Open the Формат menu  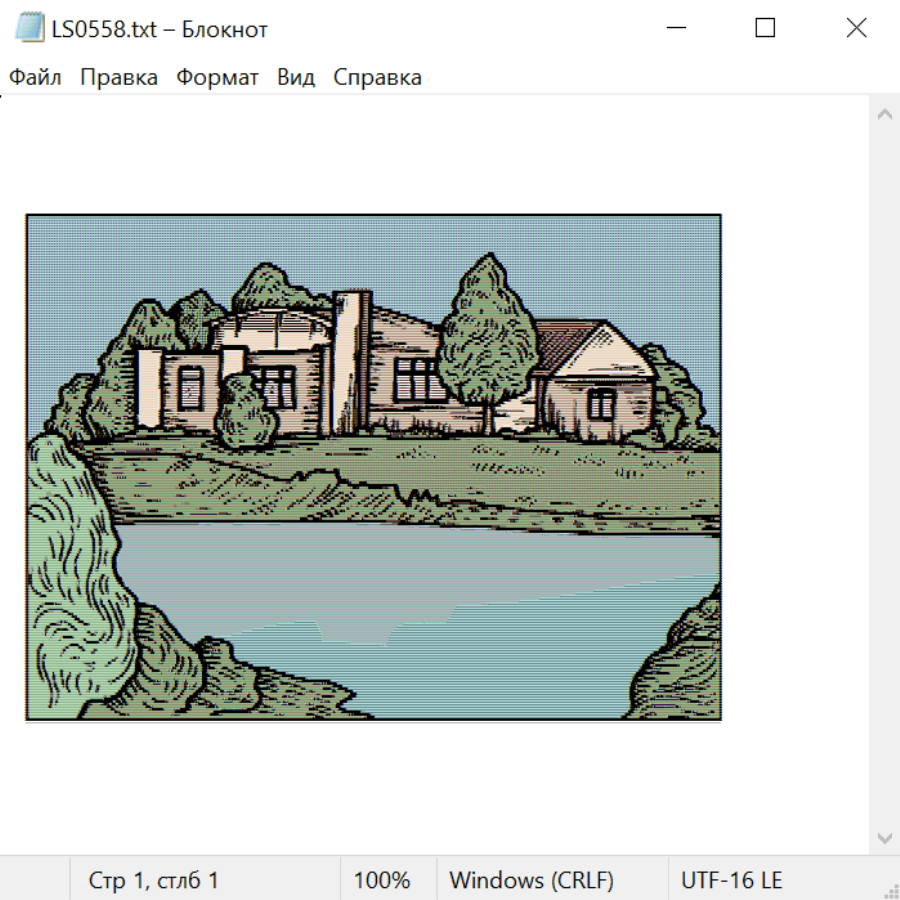coord(217,77)
